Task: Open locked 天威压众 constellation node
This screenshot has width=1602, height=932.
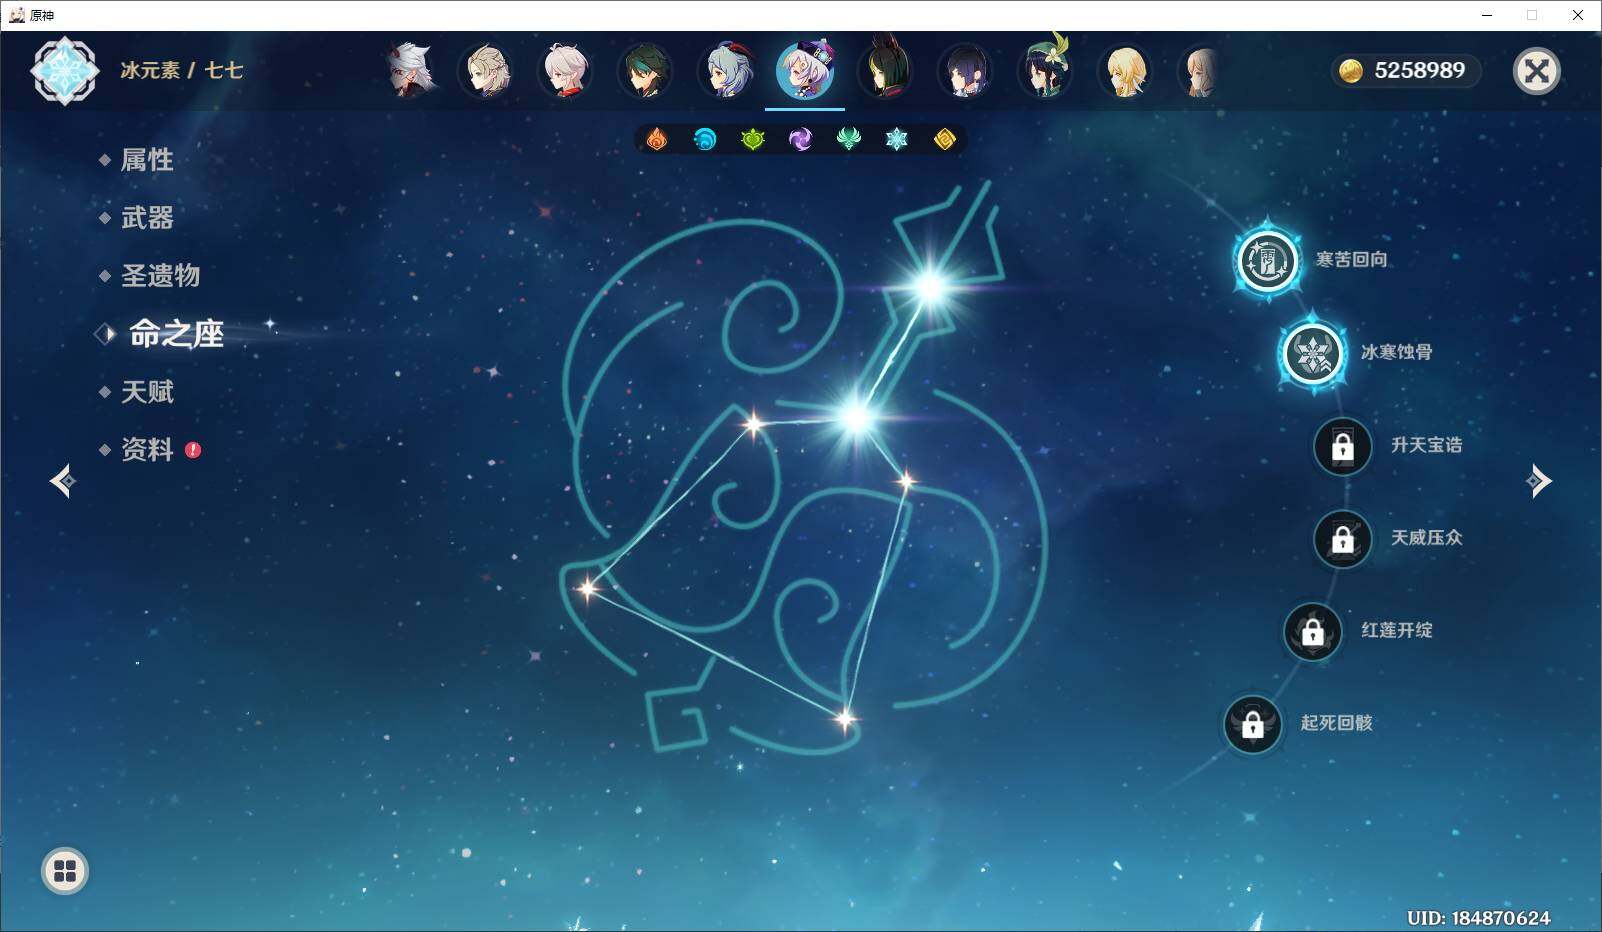Action: coord(1342,539)
